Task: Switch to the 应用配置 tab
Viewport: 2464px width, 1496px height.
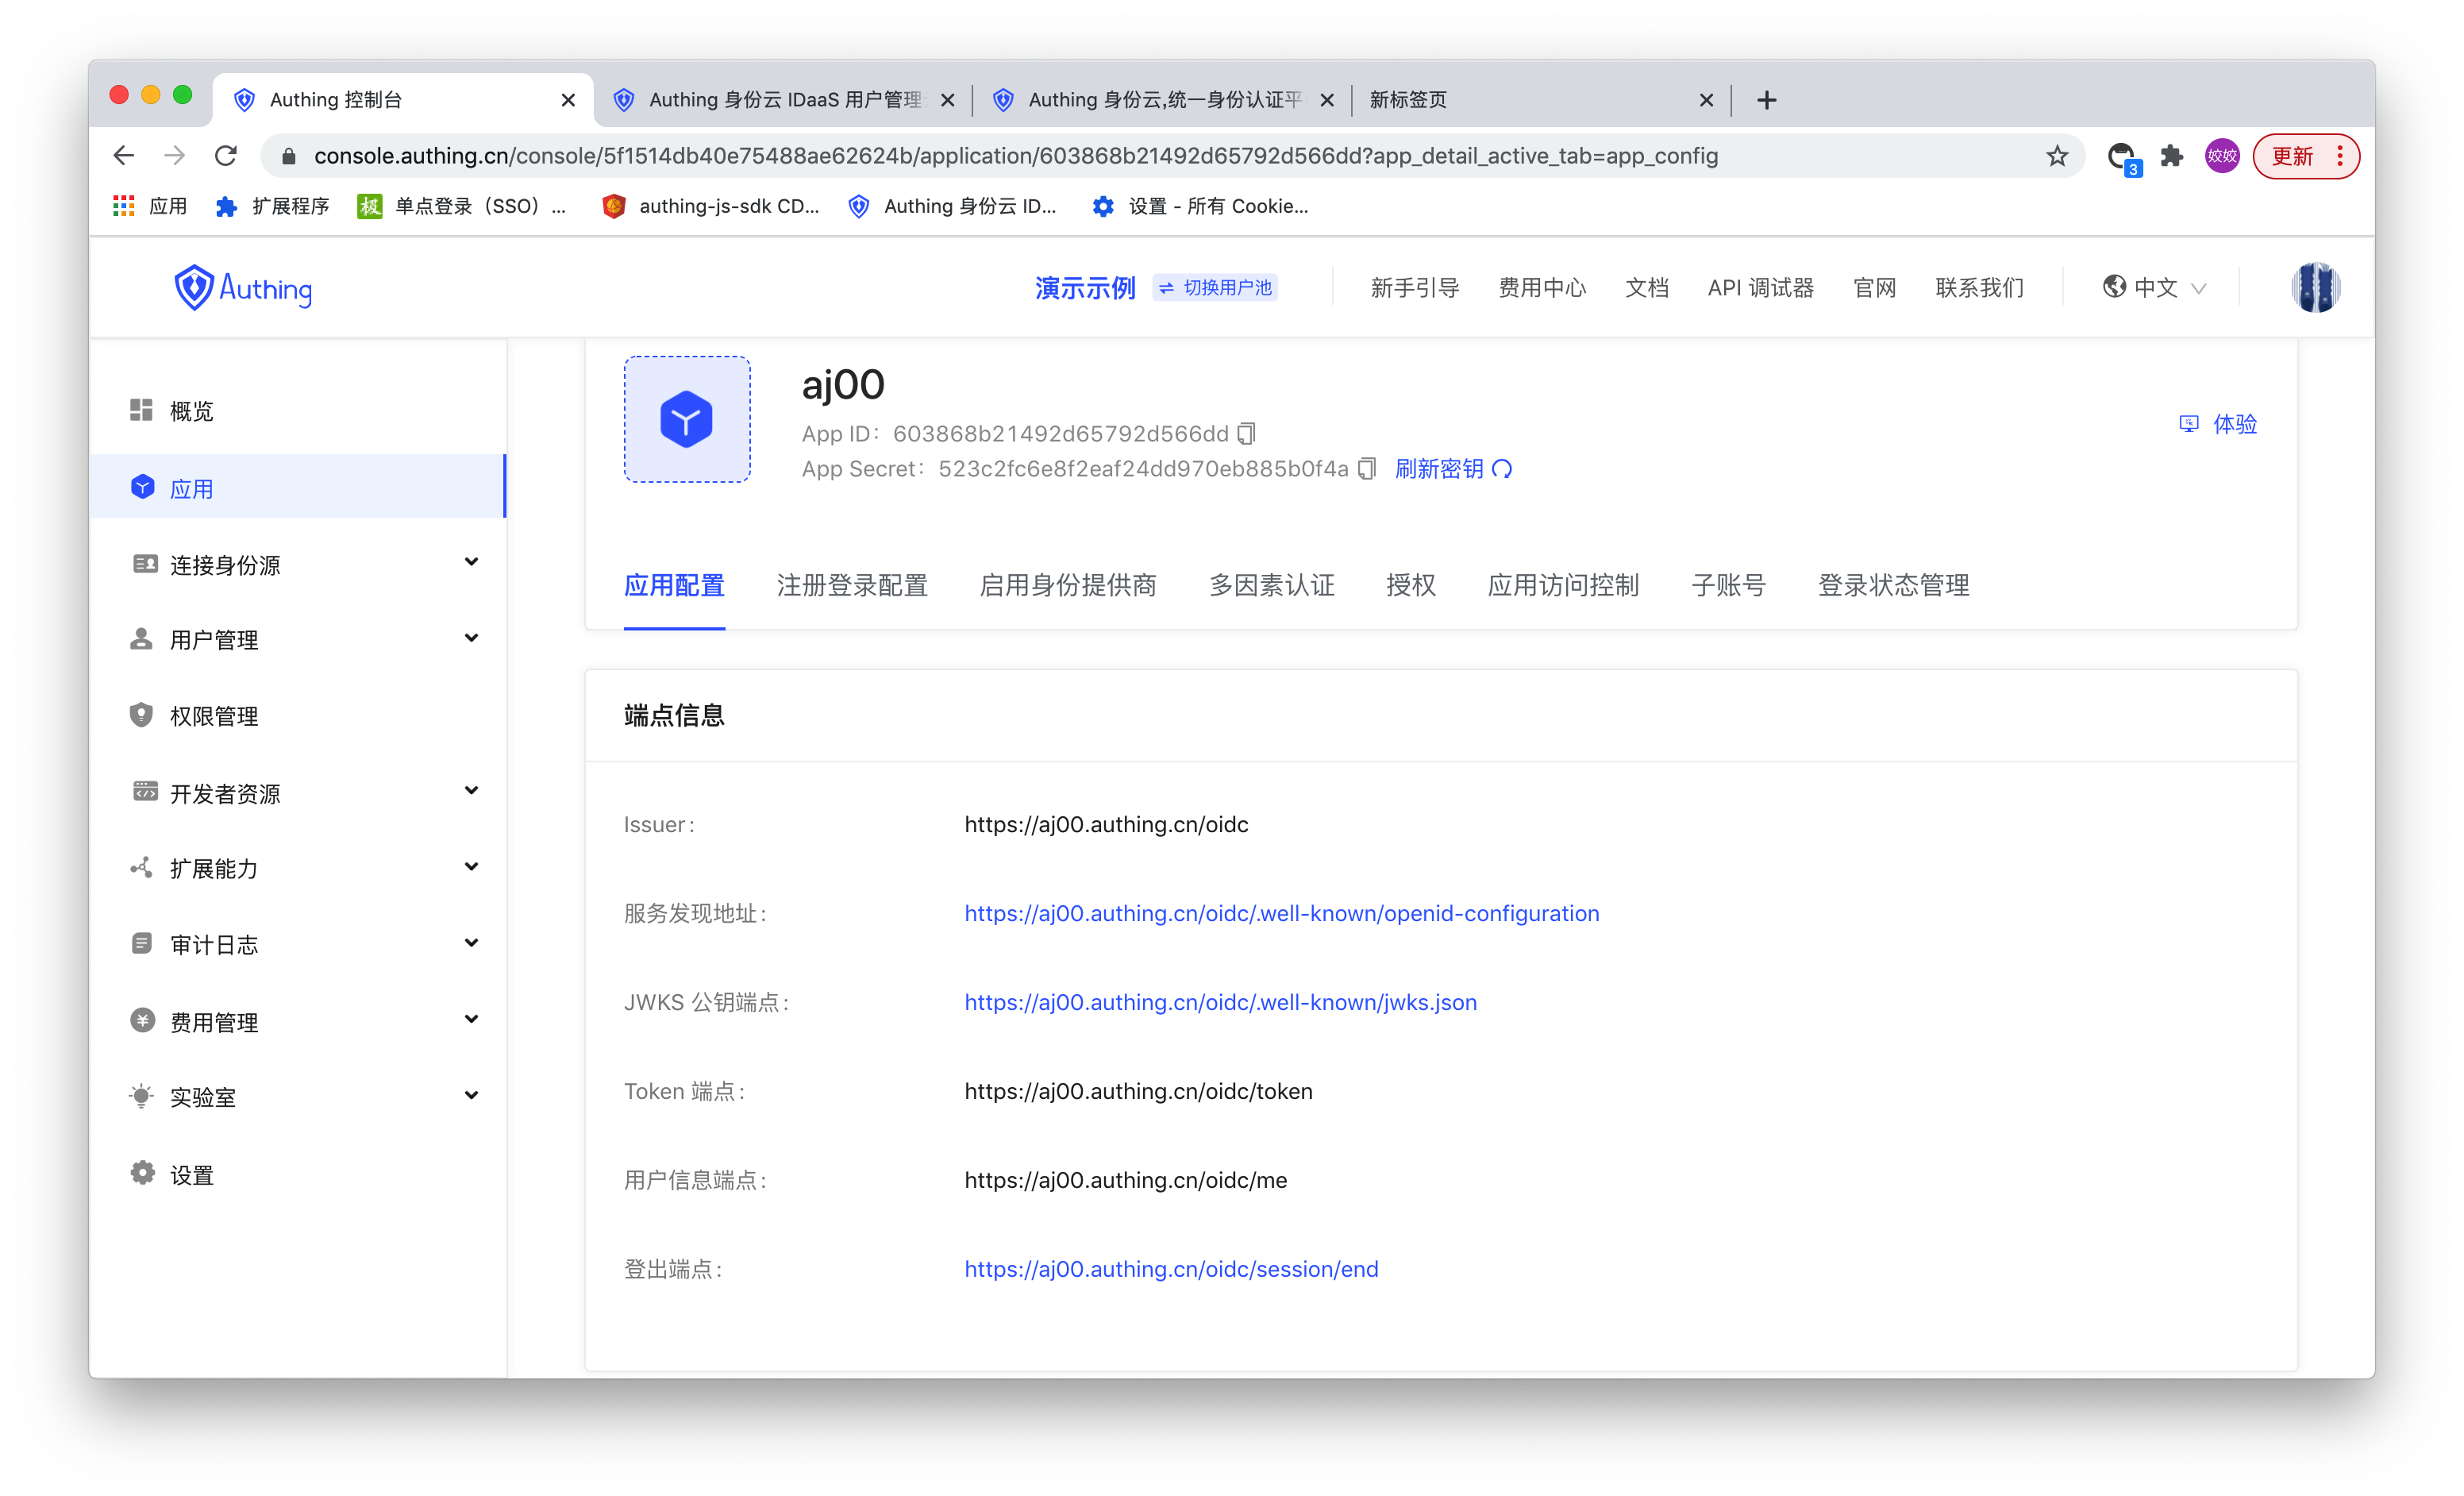Action: [x=674, y=586]
